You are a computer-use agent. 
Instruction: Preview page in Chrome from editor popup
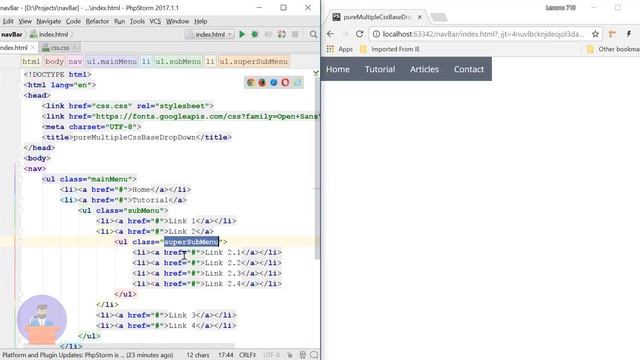tap(251, 82)
